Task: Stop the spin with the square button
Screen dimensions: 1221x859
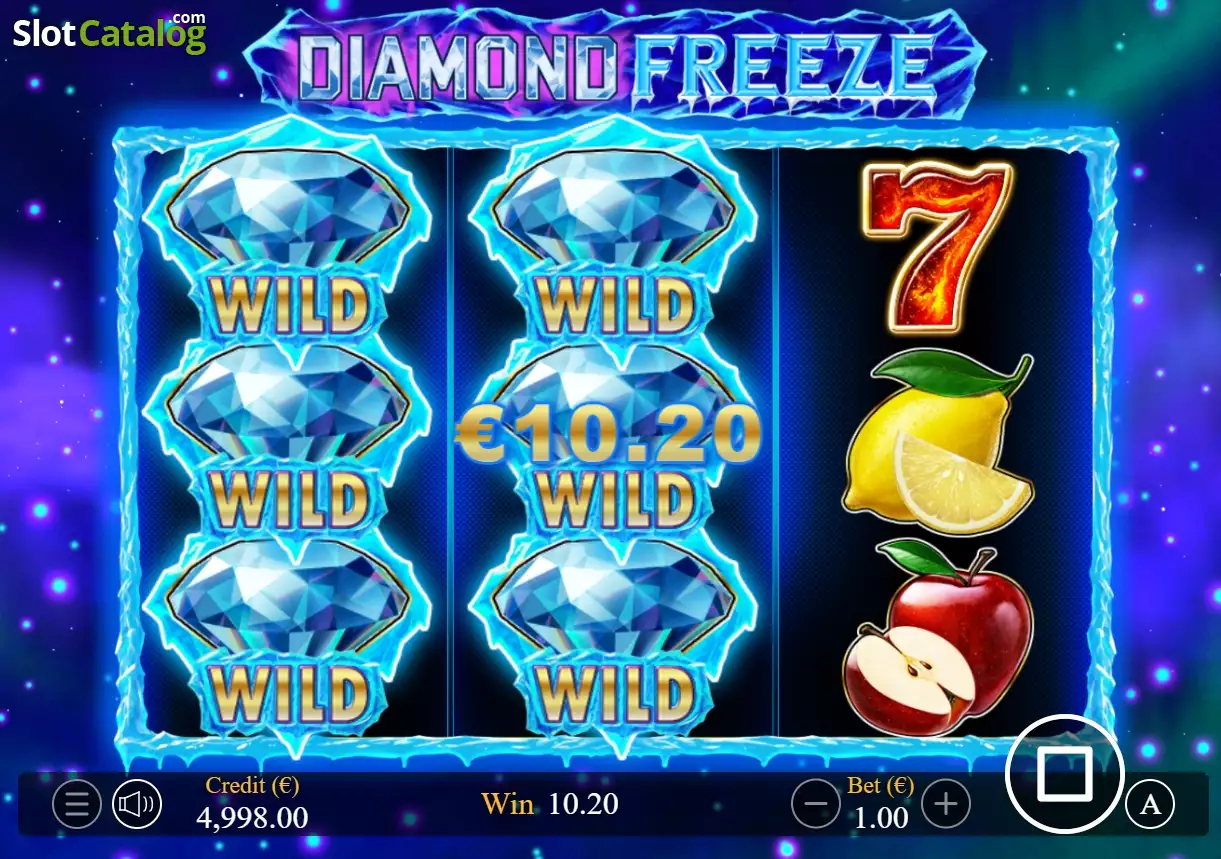Action: (x=1064, y=775)
